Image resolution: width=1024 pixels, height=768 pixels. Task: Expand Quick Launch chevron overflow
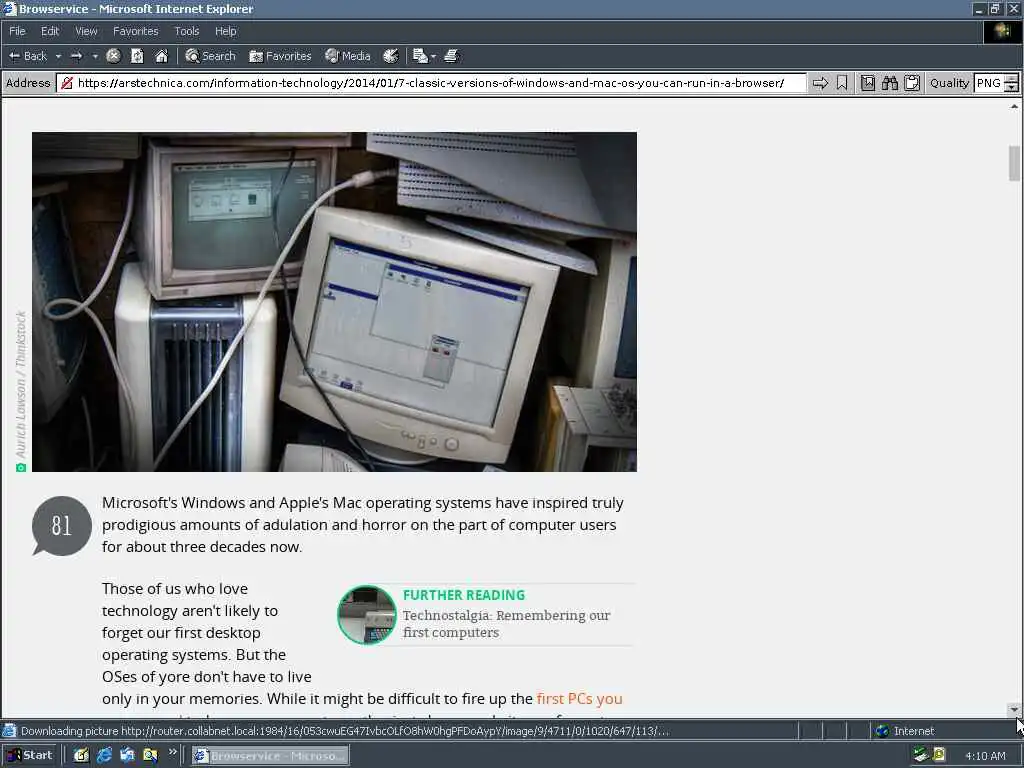[172, 752]
